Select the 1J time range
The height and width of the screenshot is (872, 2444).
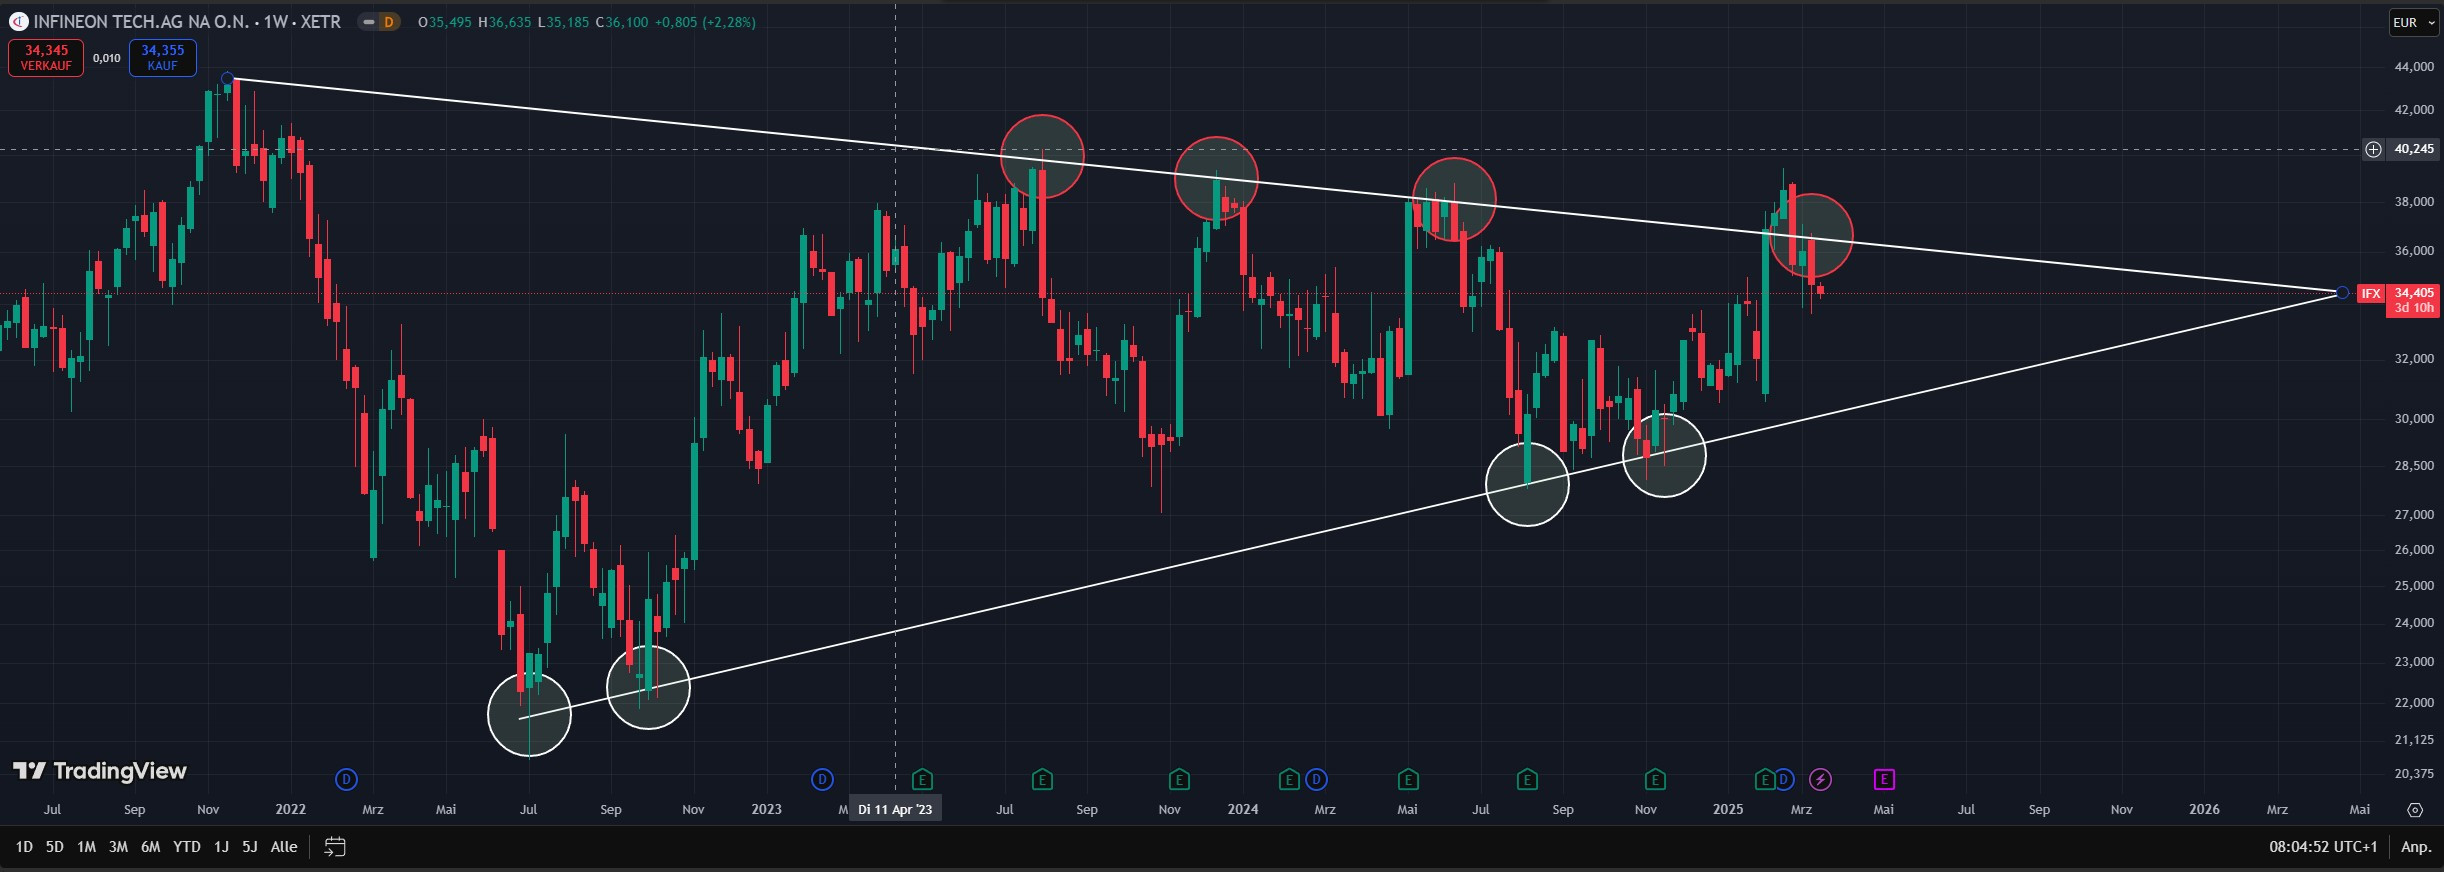tap(221, 847)
